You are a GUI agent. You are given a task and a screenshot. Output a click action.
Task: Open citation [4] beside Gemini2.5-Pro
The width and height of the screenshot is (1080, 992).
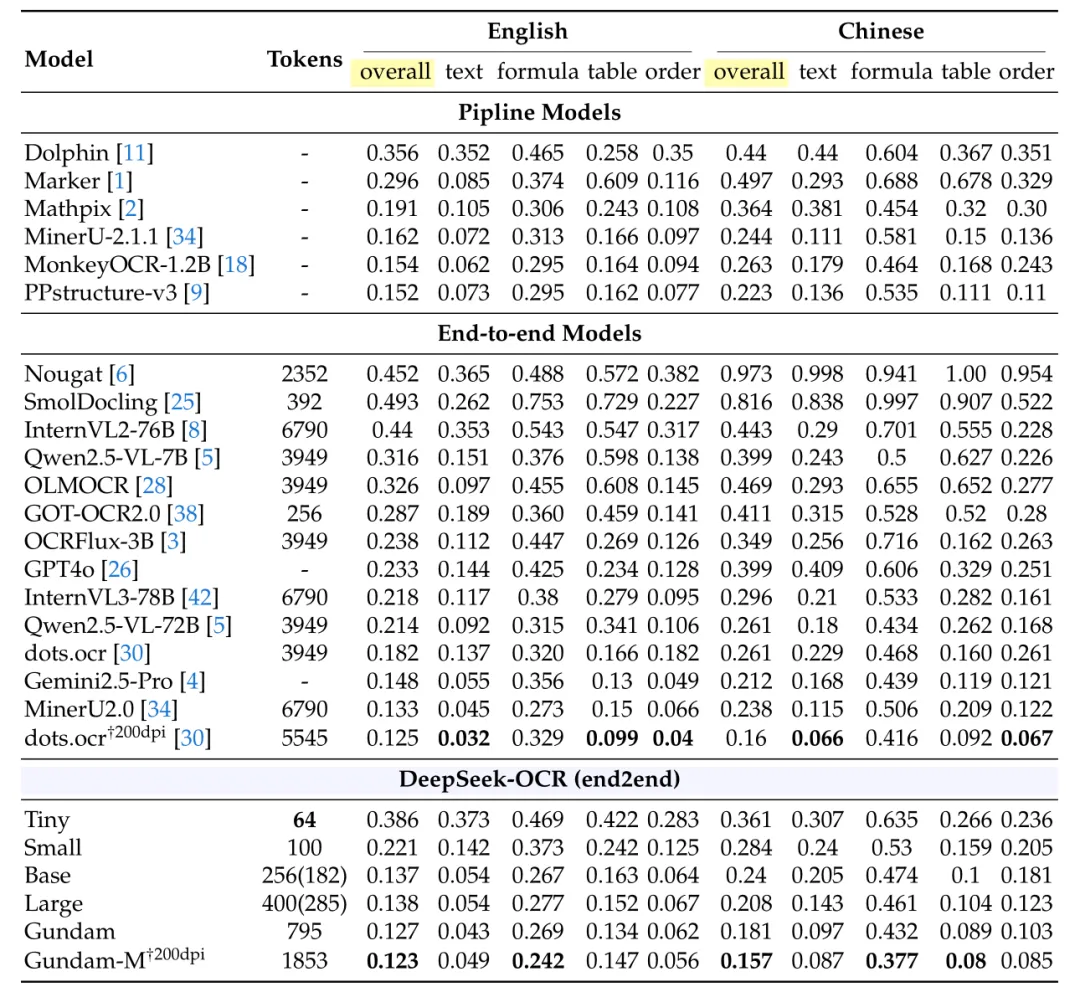coord(193,681)
